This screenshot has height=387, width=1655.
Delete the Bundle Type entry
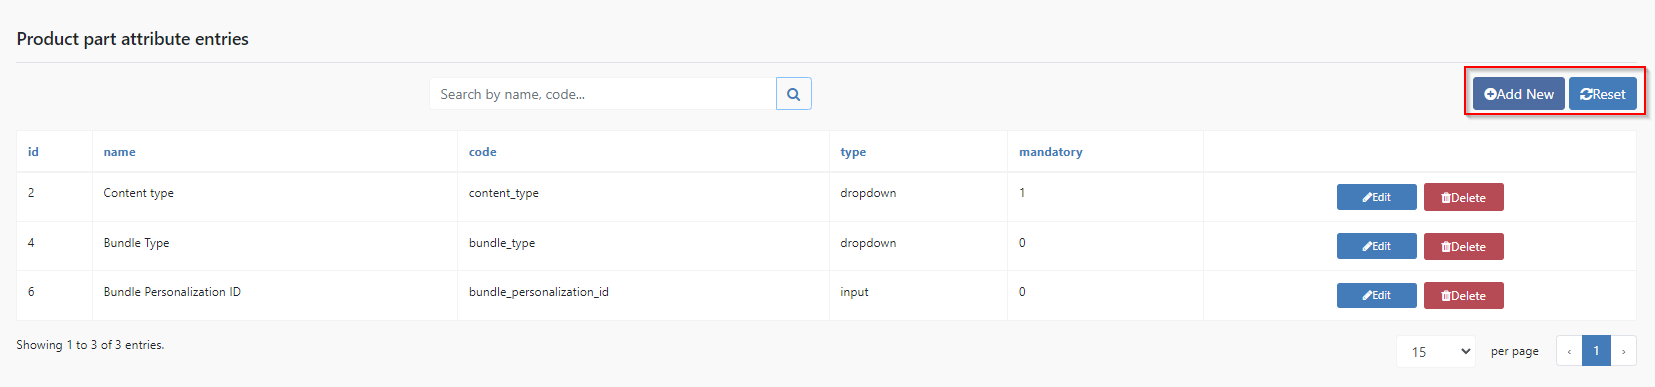click(x=1463, y=246)
